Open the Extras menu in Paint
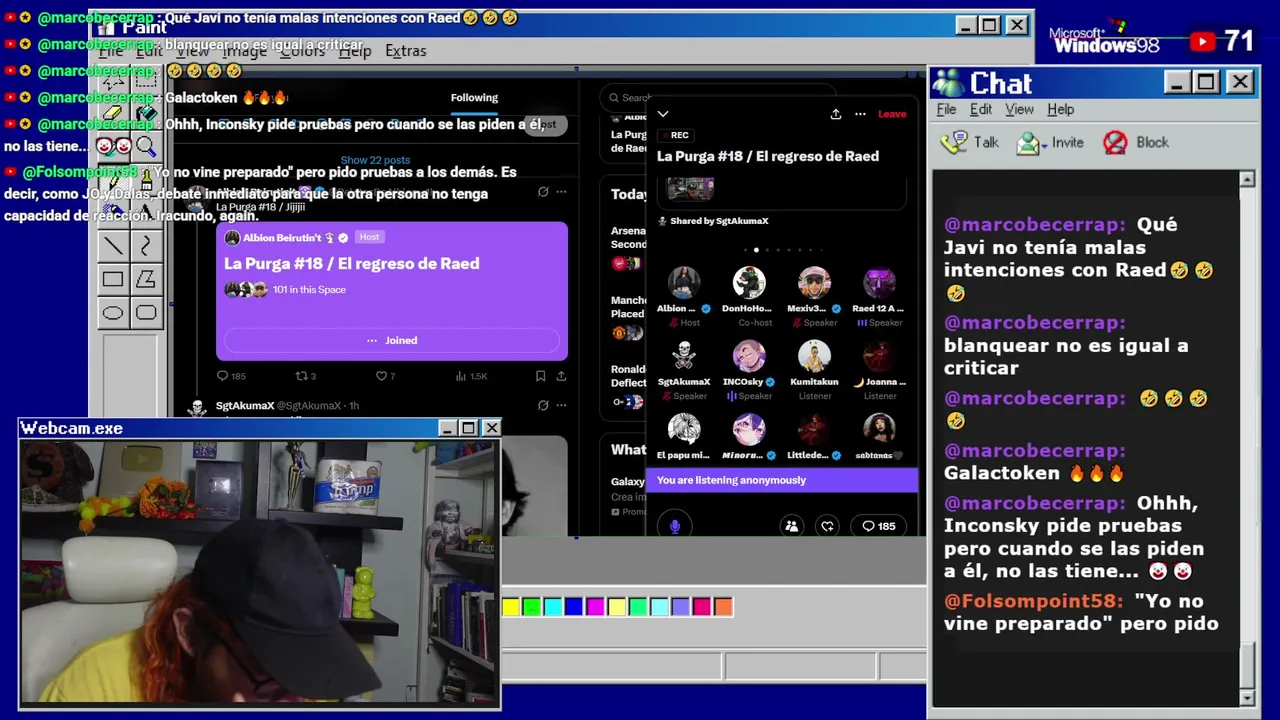This screenshot has width=1280, height=720. 405,51
